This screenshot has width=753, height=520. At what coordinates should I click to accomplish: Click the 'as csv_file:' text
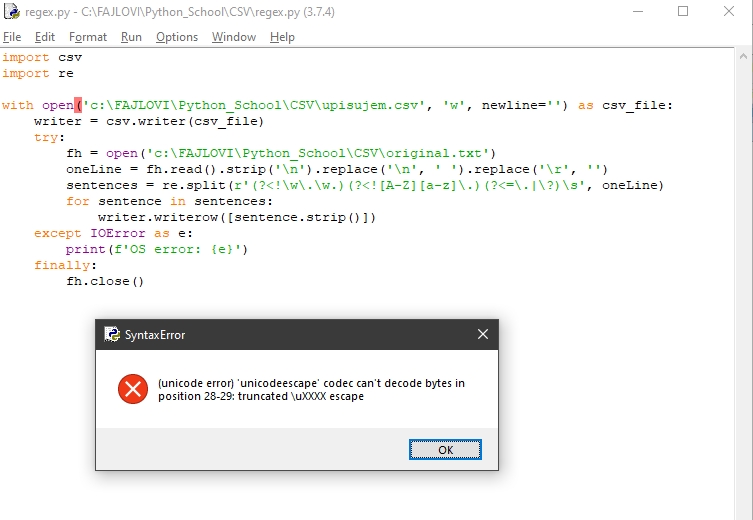point(625,105)
